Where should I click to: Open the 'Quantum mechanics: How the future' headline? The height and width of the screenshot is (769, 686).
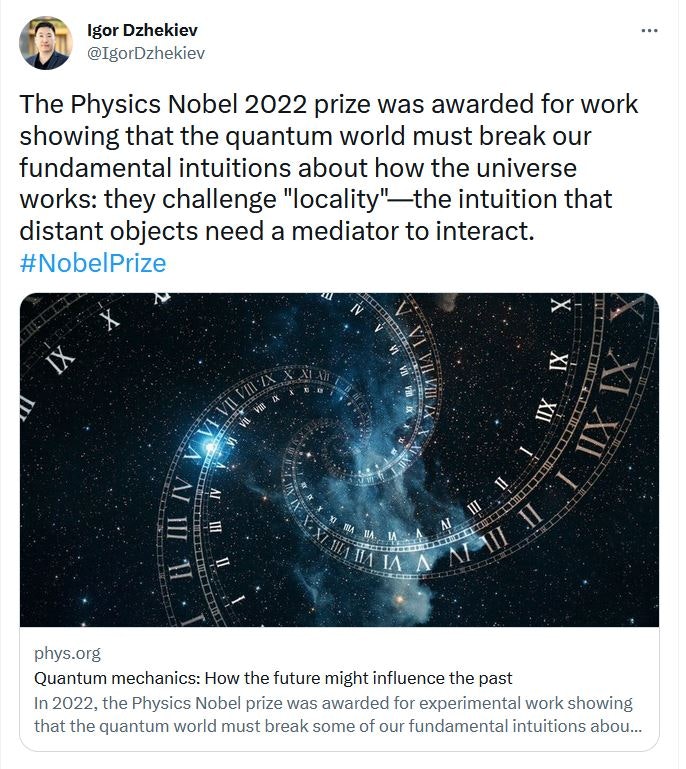pos(273,678)
